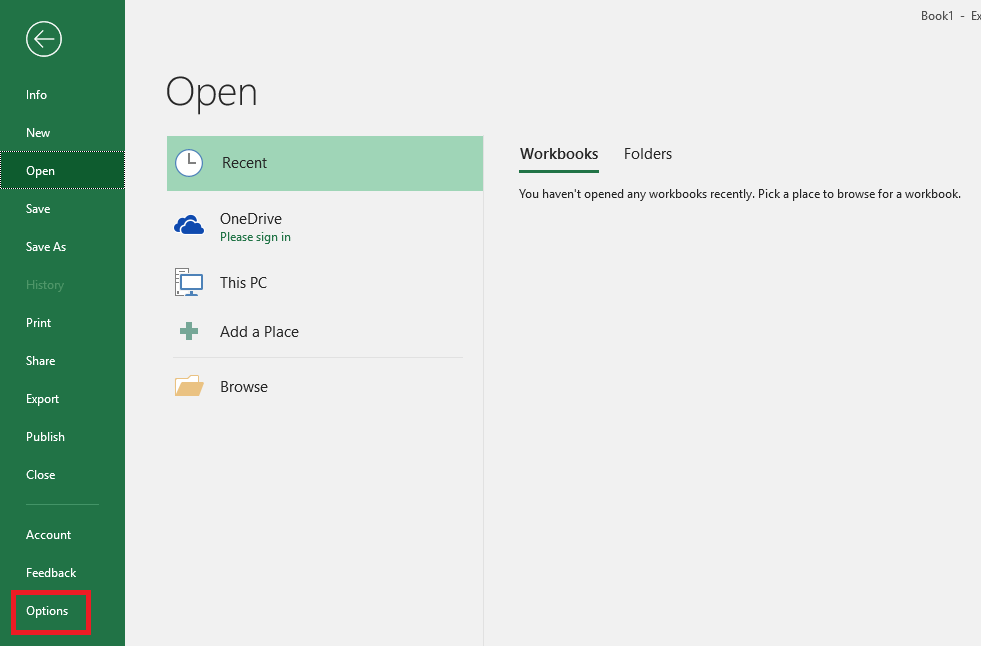Open Excel Options

pyautogui.click(x=47, y=611)
